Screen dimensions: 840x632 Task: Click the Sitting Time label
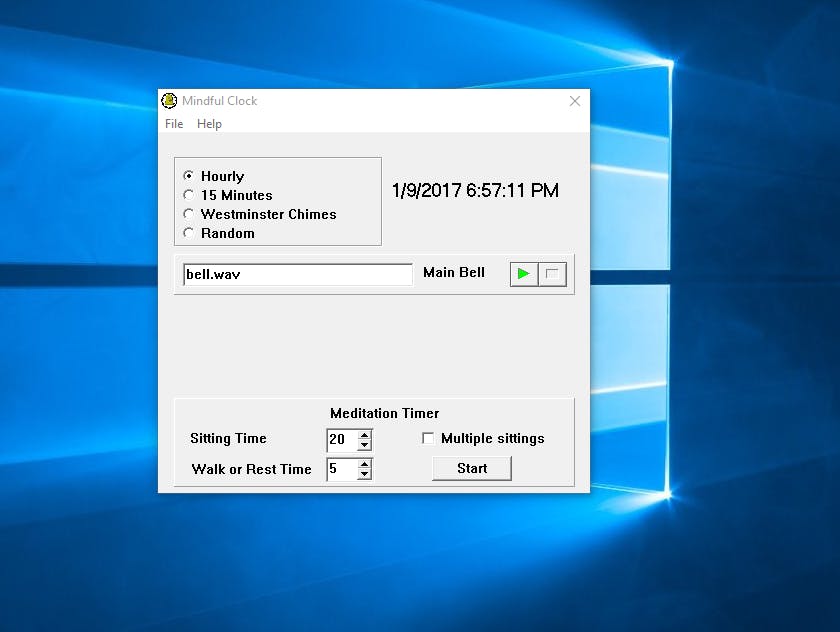(x=228, y=439)
